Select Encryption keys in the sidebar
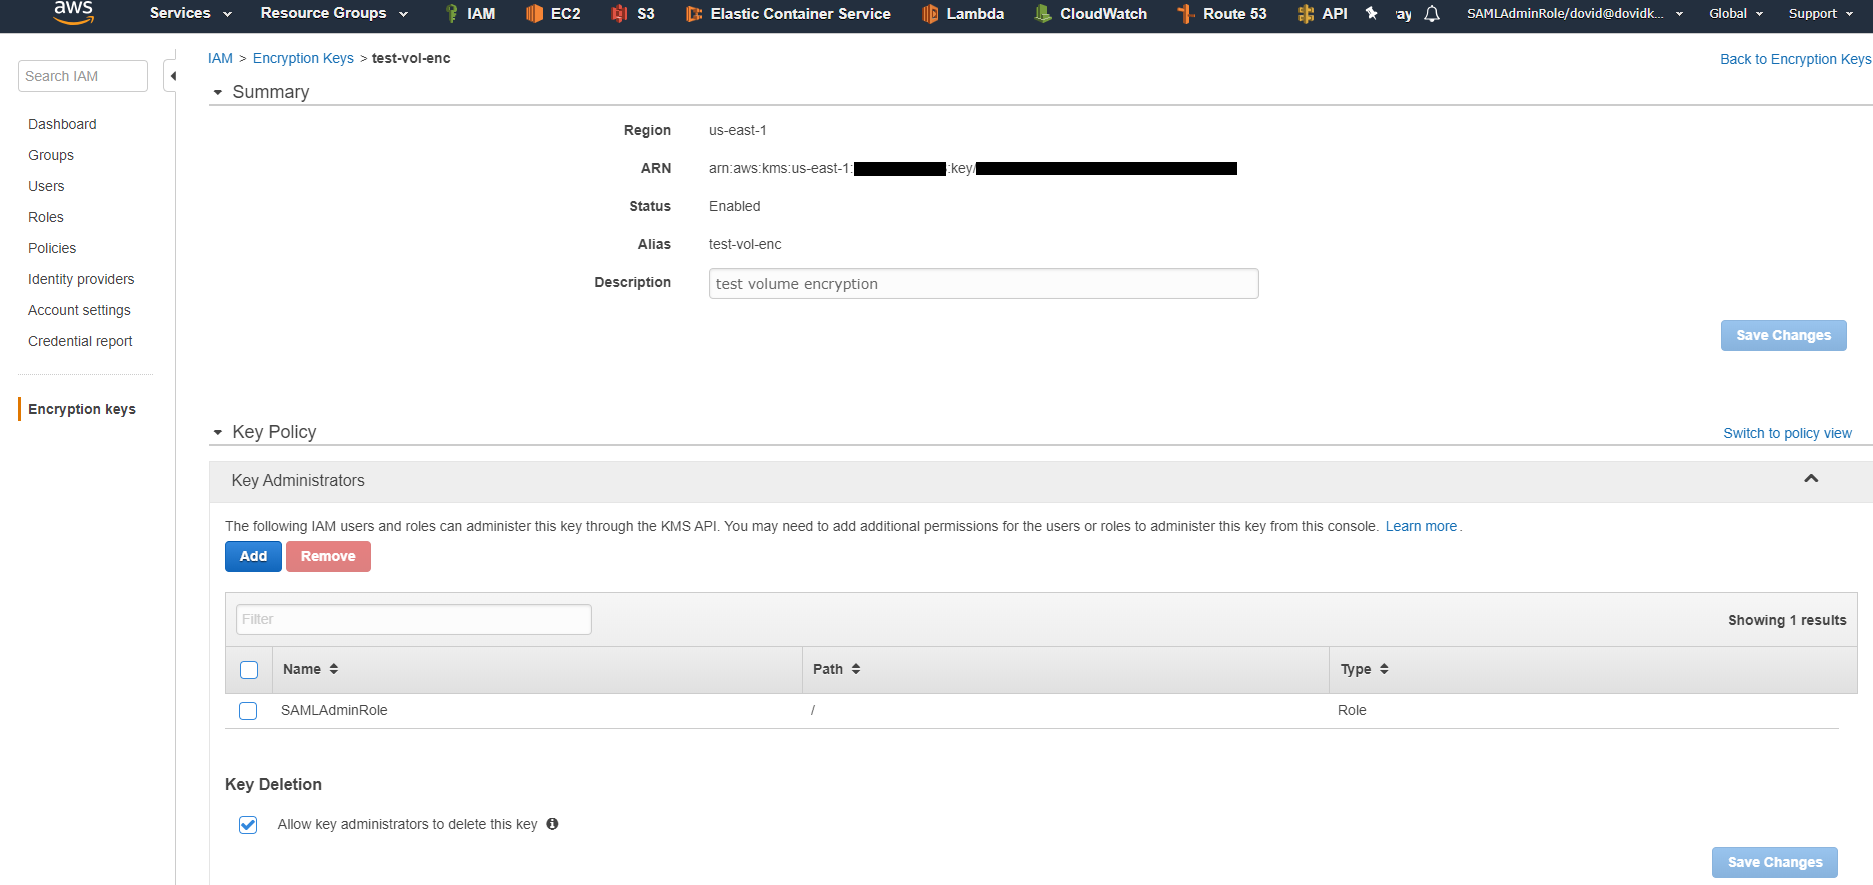Image resolution: width=1873 pixels, height=885 pixels. tap(82, 409)
